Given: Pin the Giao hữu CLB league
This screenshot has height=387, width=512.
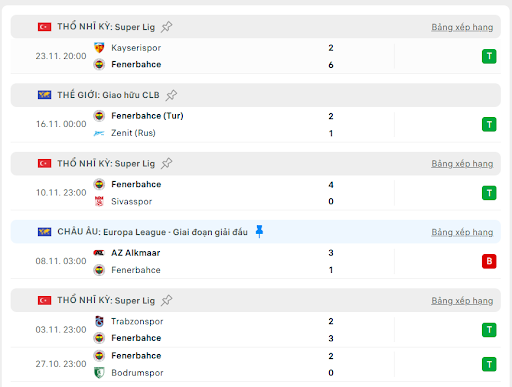Looking at the screenshot, I should tap(171, 95).
